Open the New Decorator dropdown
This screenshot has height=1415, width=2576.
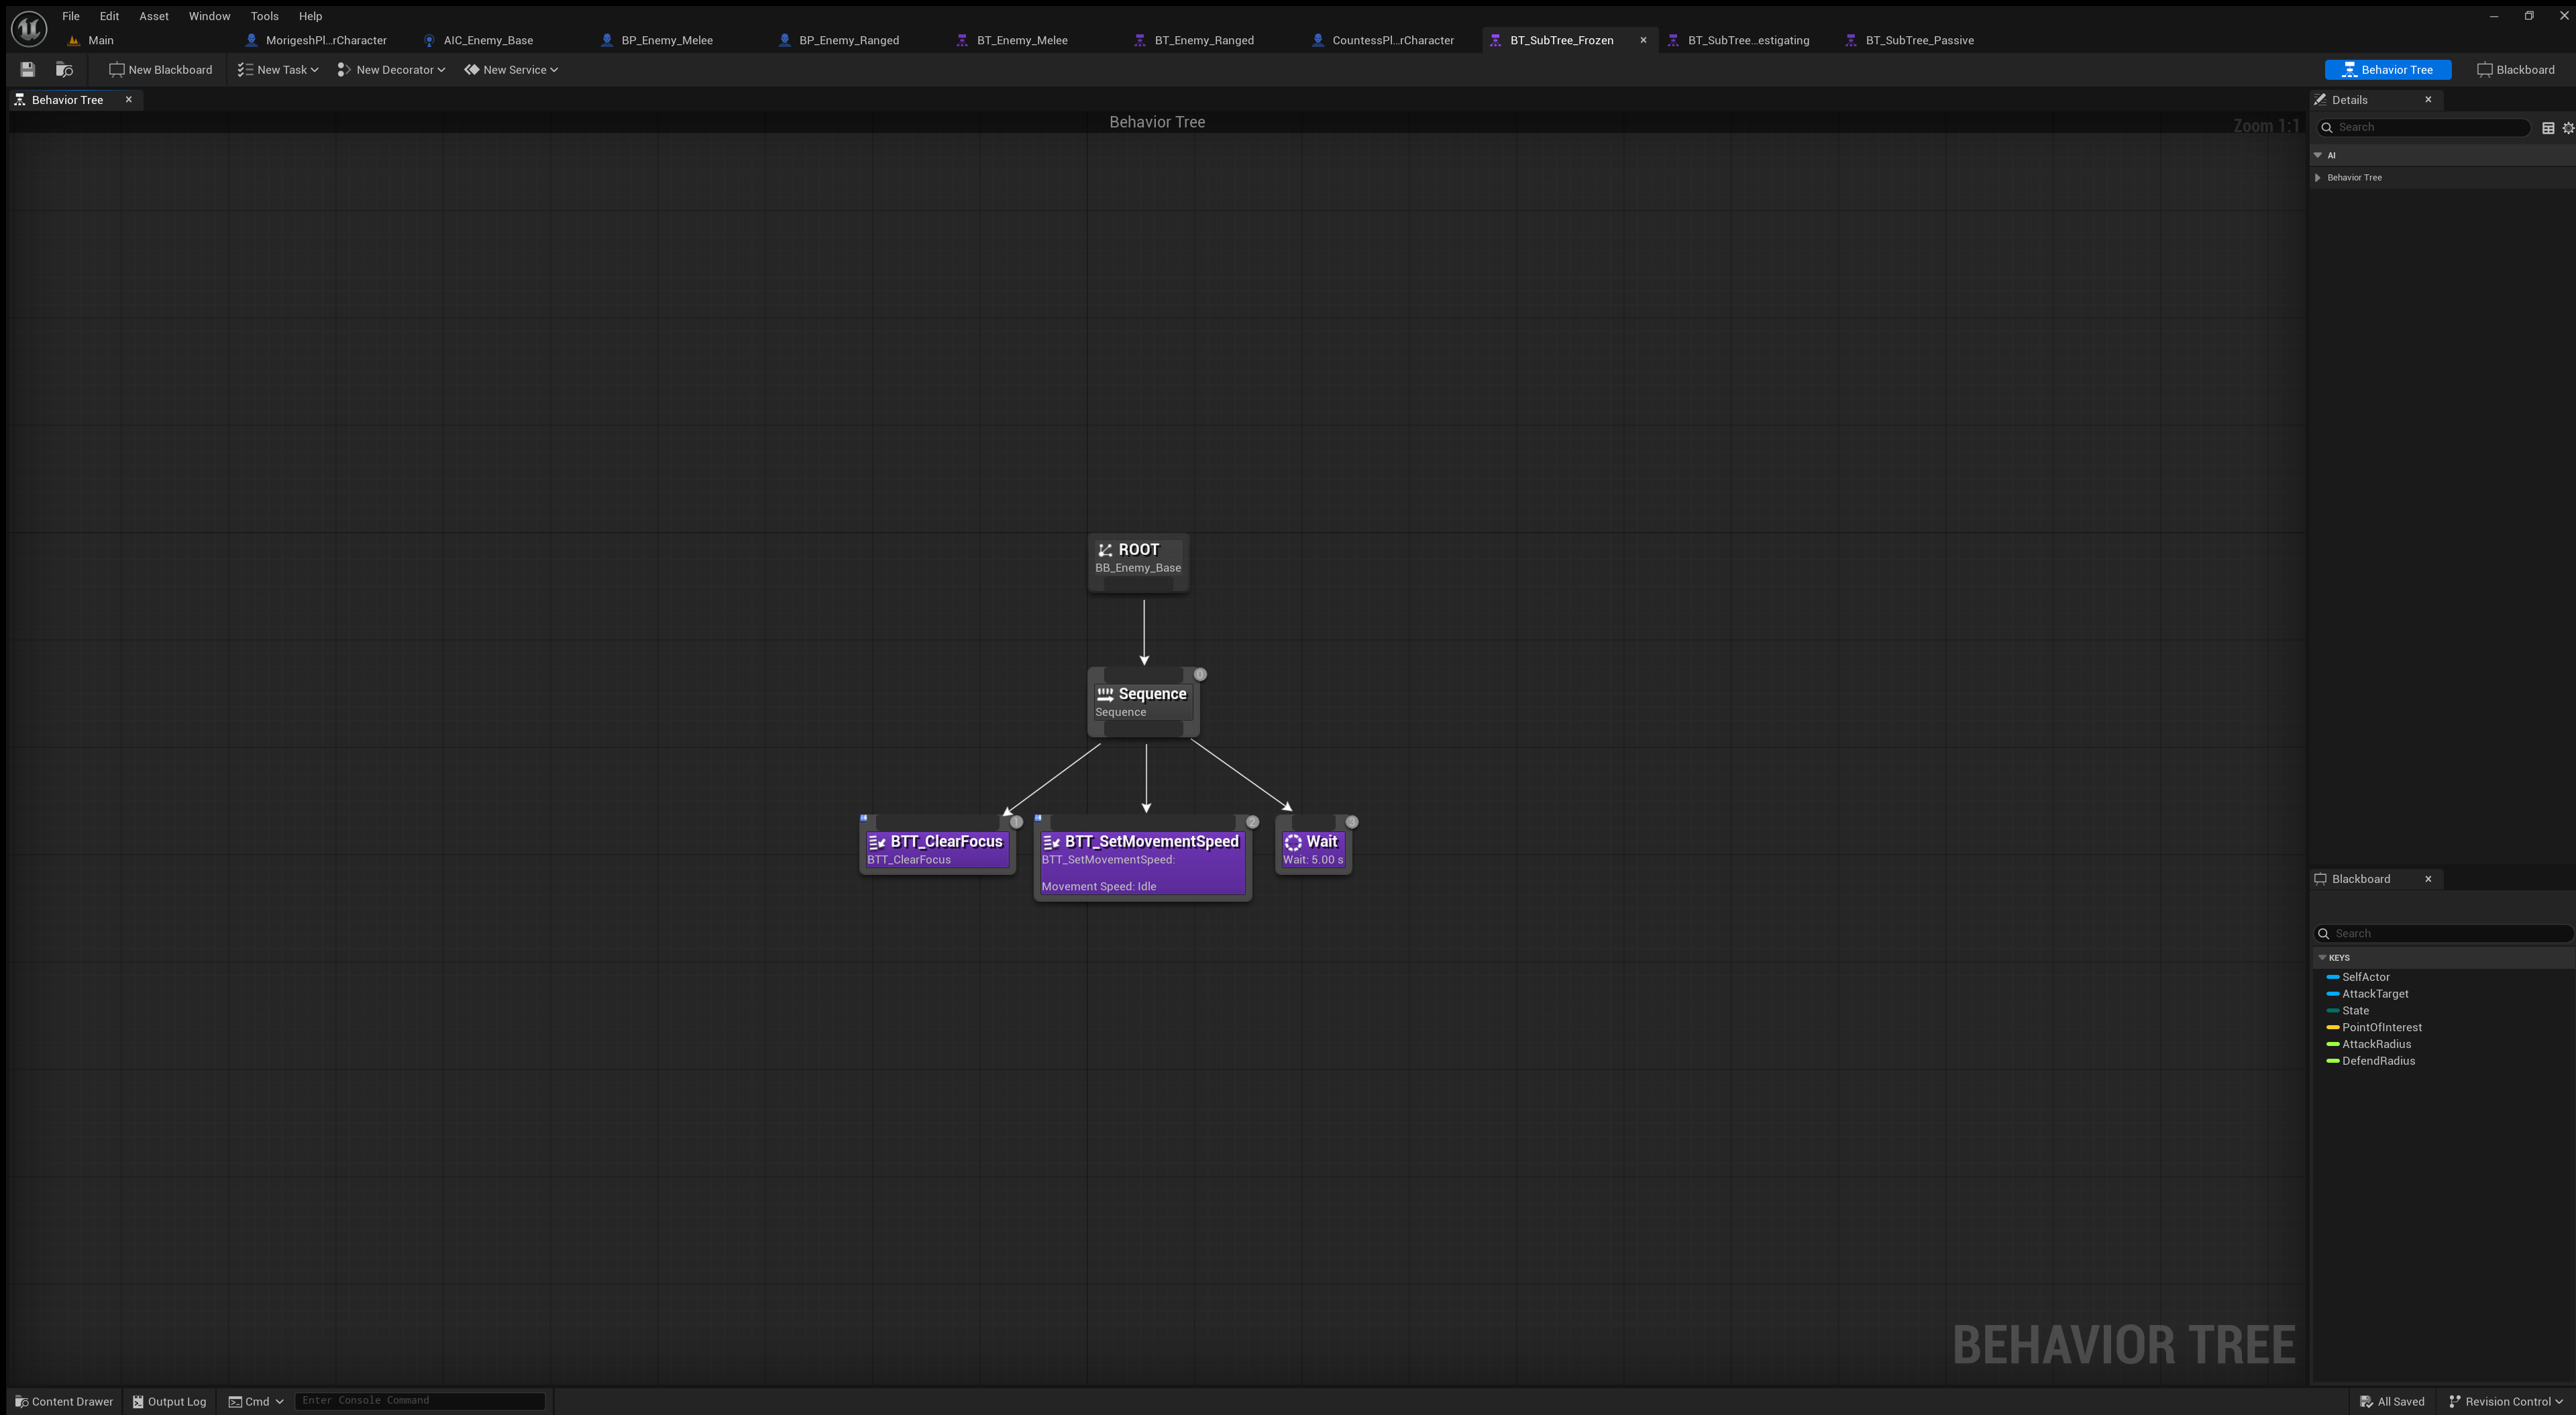[x=391, y=70]
